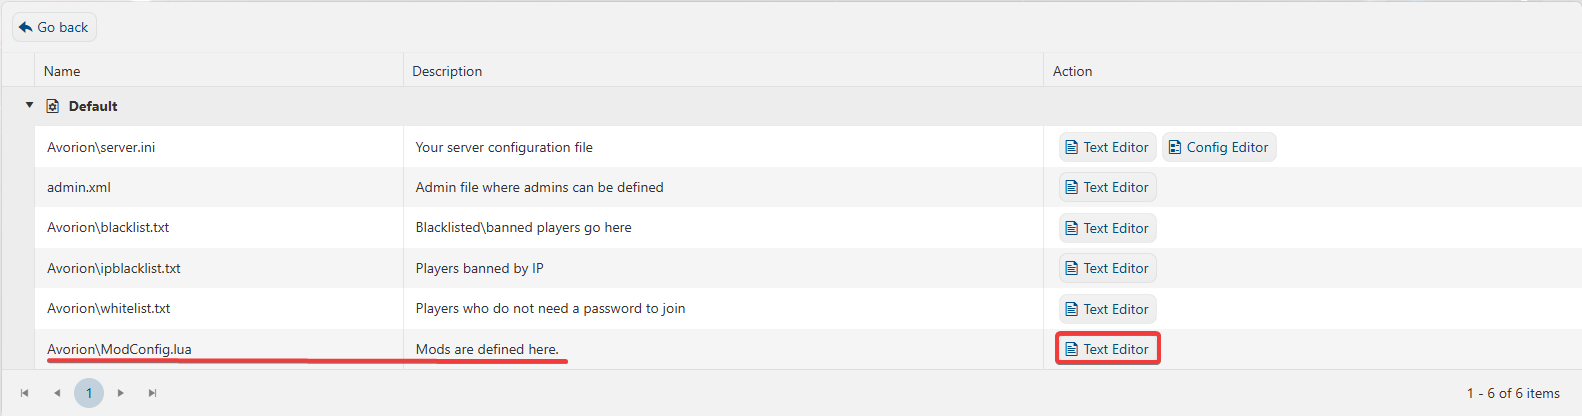Viewport: 1582px width, 416px height.
Task: Open Text Editor for Avorion\server.ini
Action: click(1107, 147)
